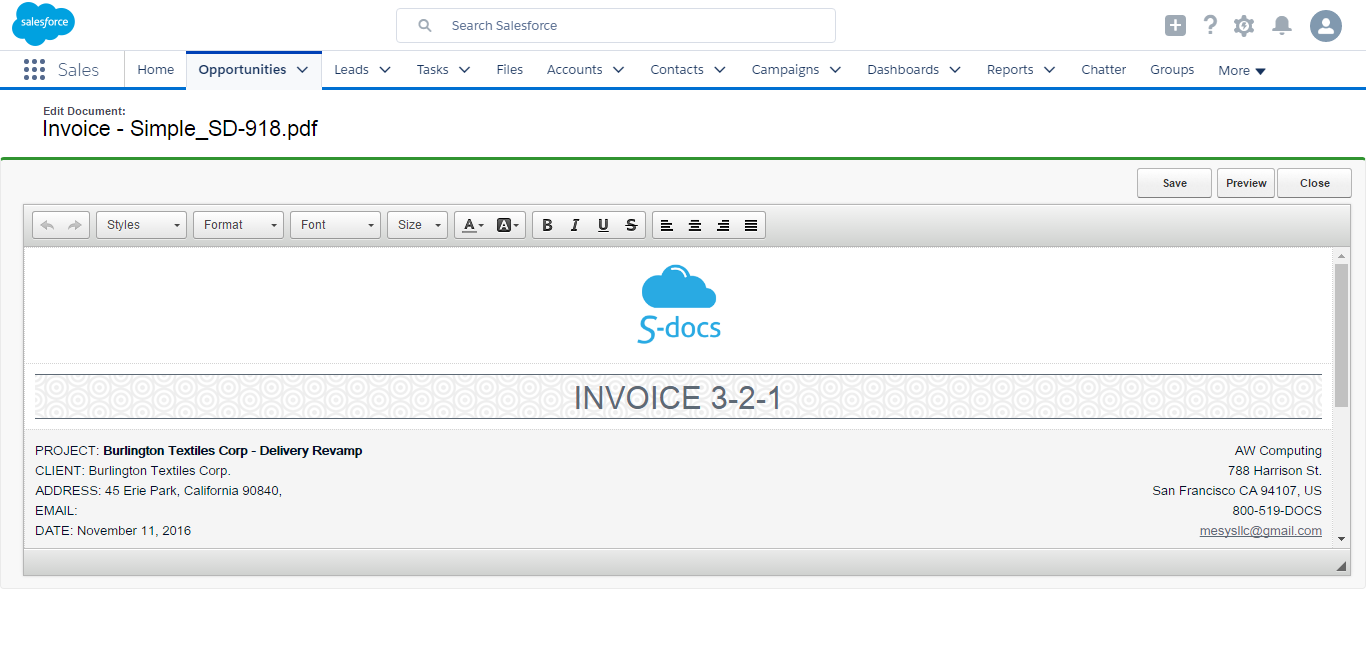Image resolution: width=1366 pixels, height=662 pixels.
Task: Open the Accounts tab
Action: click(575, 70)
